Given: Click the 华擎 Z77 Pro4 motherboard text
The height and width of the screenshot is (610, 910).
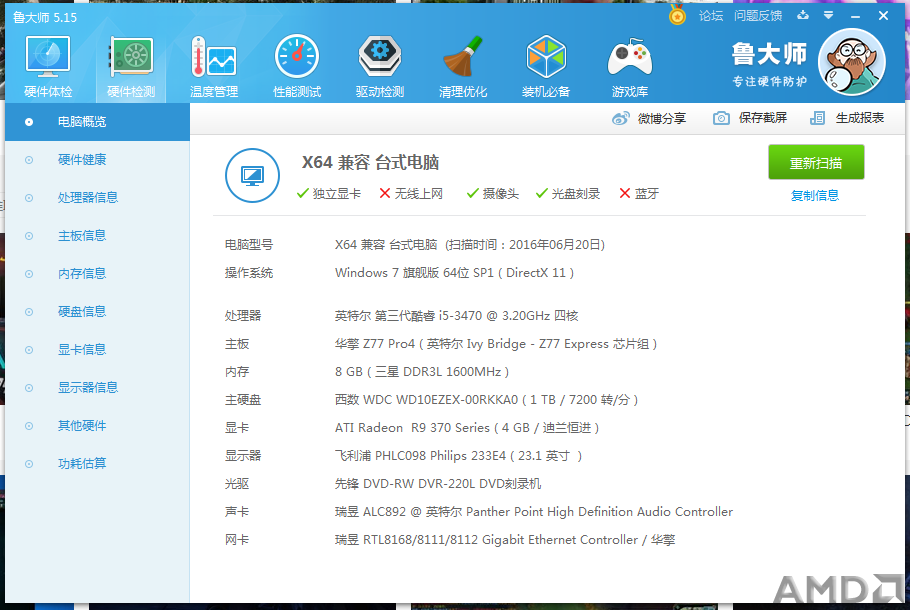Looking at the screenshot, I should tap(496, 344).
